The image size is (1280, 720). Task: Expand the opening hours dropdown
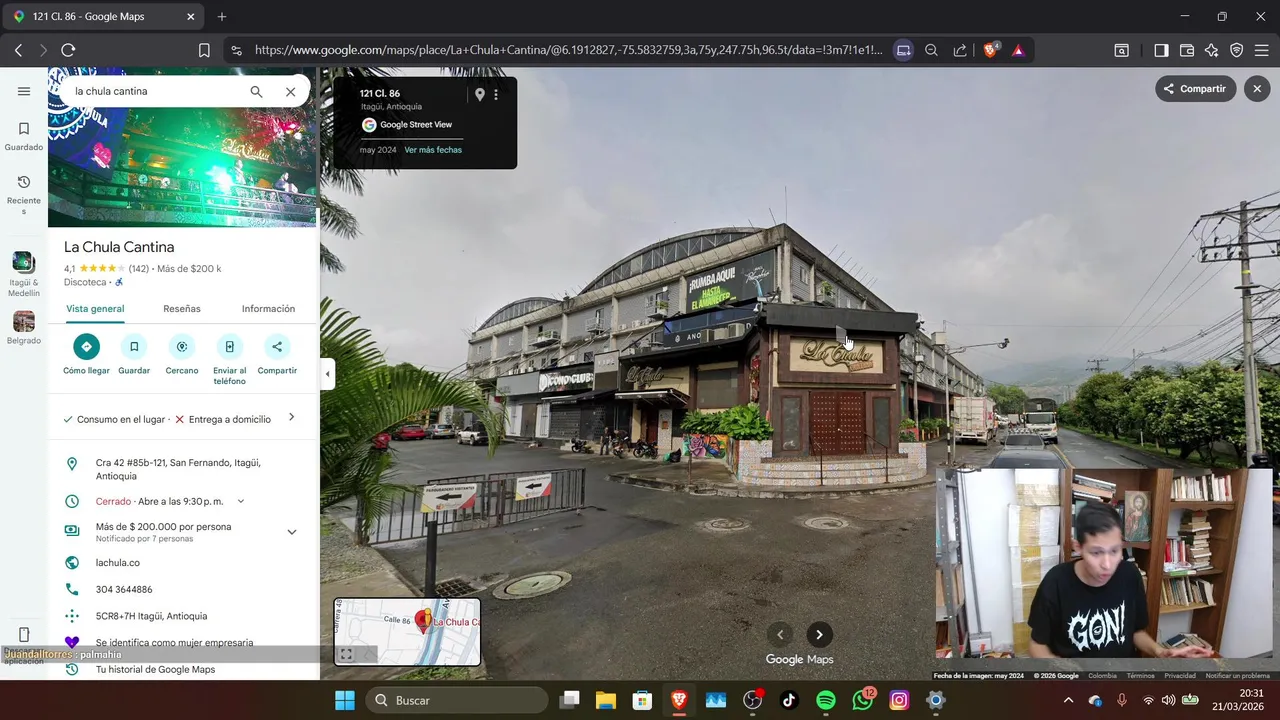pos(240,501)
